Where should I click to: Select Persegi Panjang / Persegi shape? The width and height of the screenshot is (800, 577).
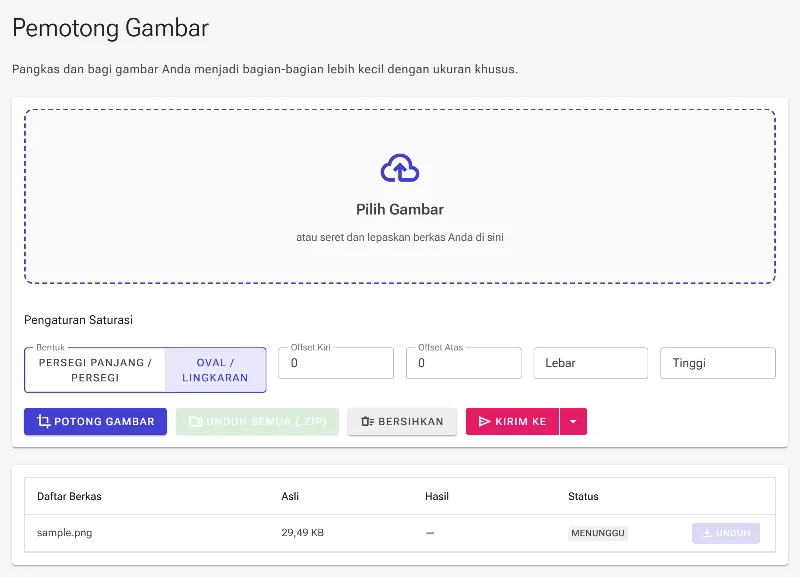(x=95, y=370)
